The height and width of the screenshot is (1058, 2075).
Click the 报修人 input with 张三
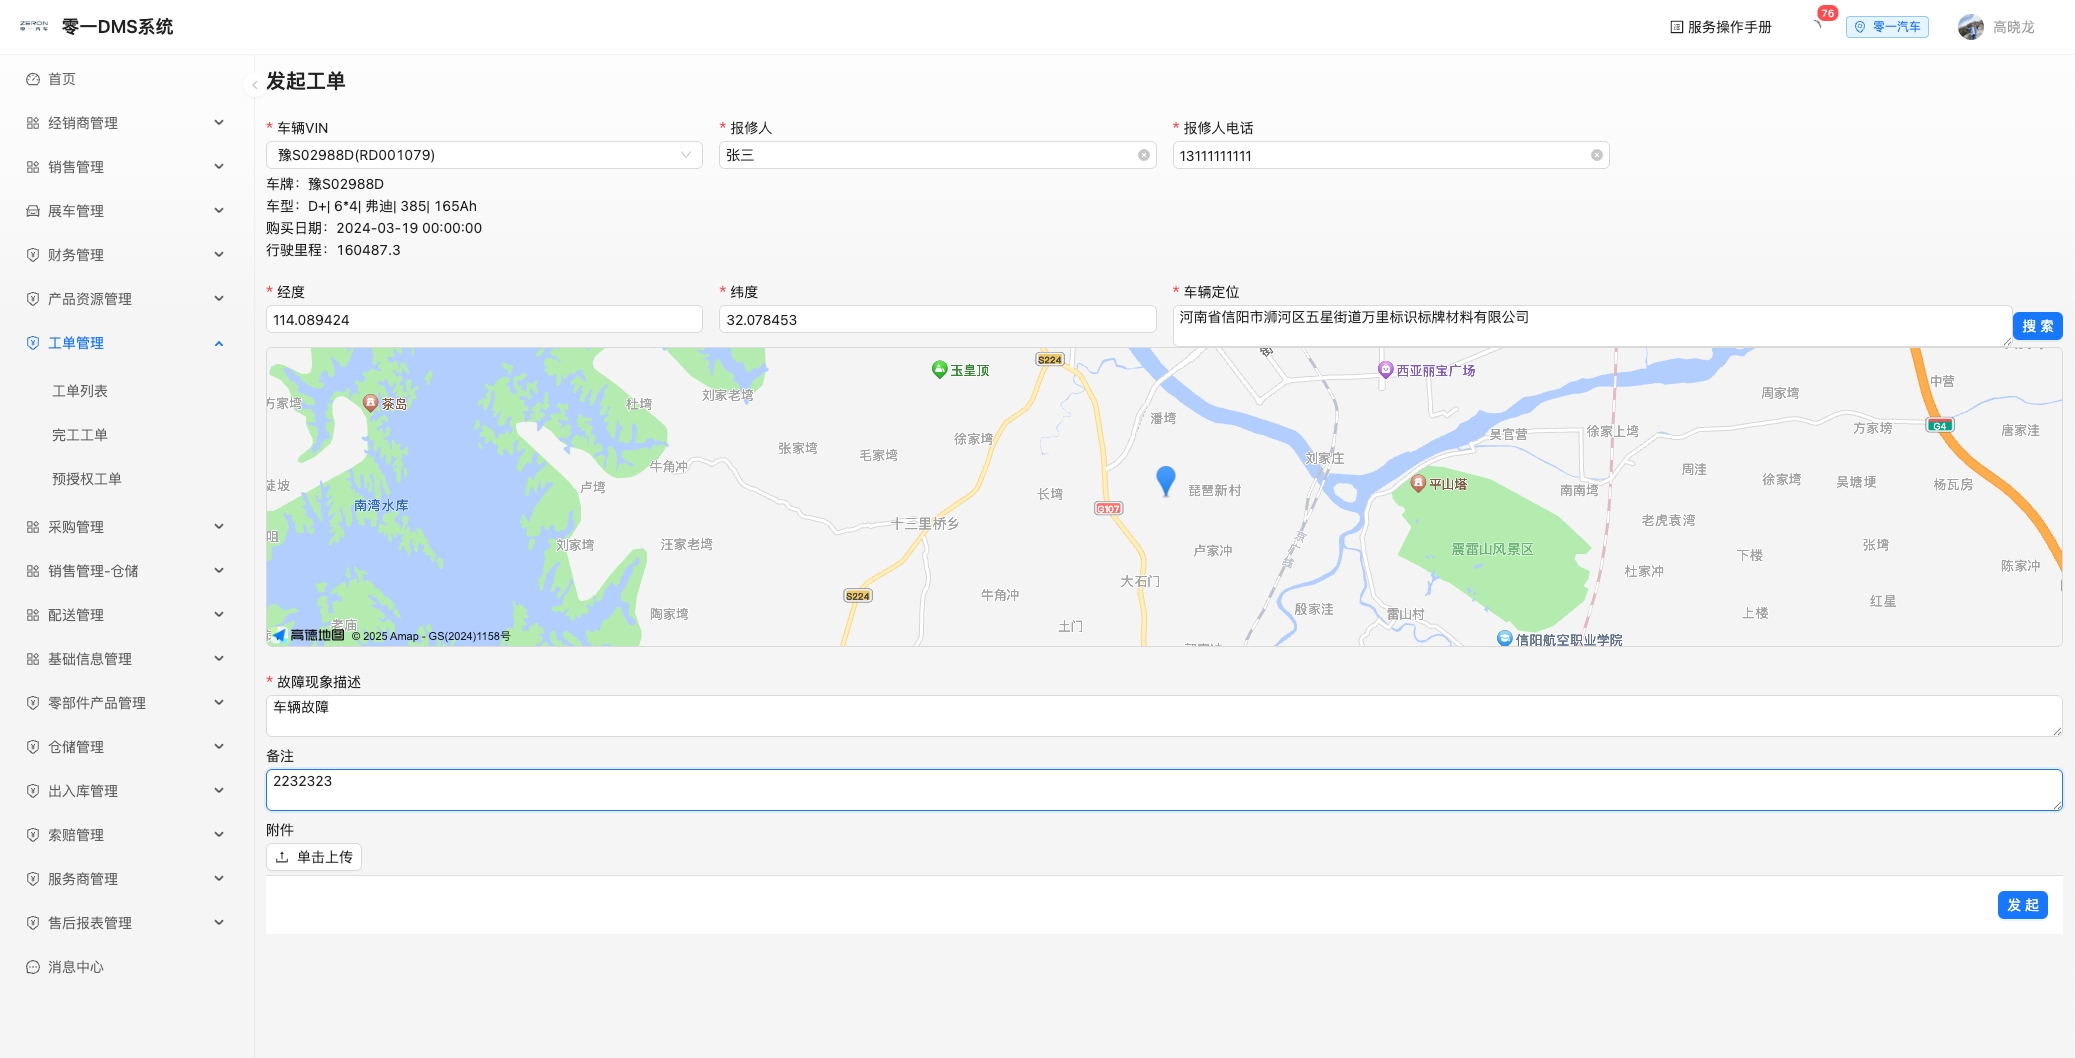click(937, 155)
